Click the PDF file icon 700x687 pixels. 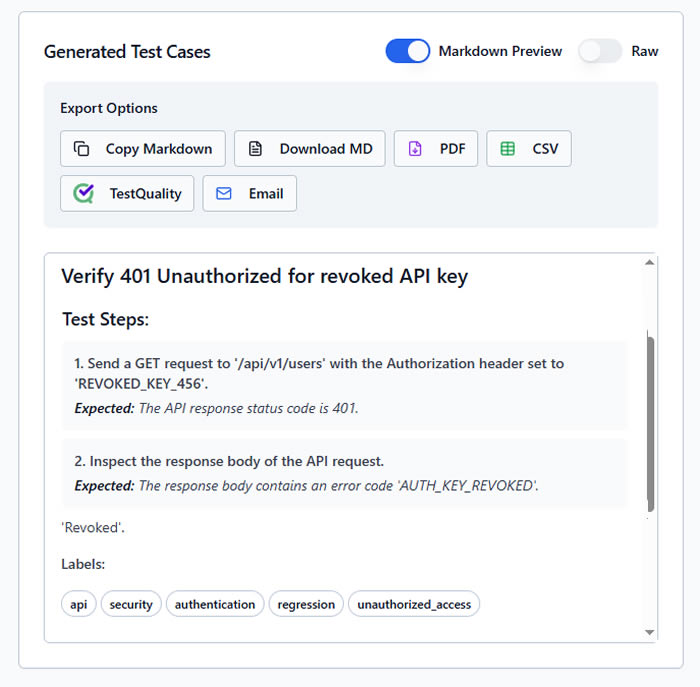(x=416, y=149)
